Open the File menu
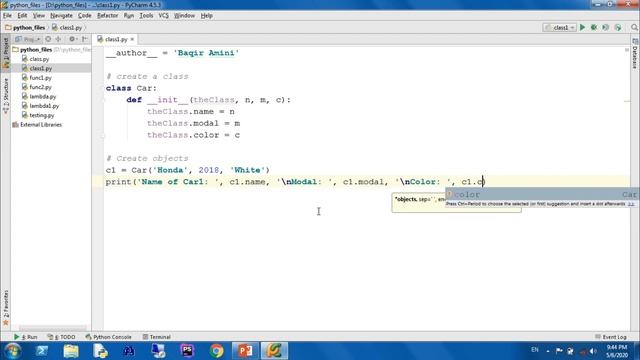 (7, 16)
